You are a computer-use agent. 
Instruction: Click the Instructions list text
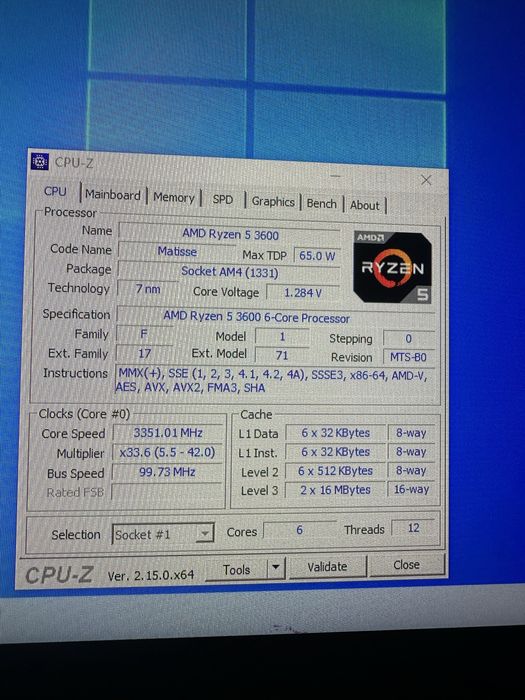point(273,381)
